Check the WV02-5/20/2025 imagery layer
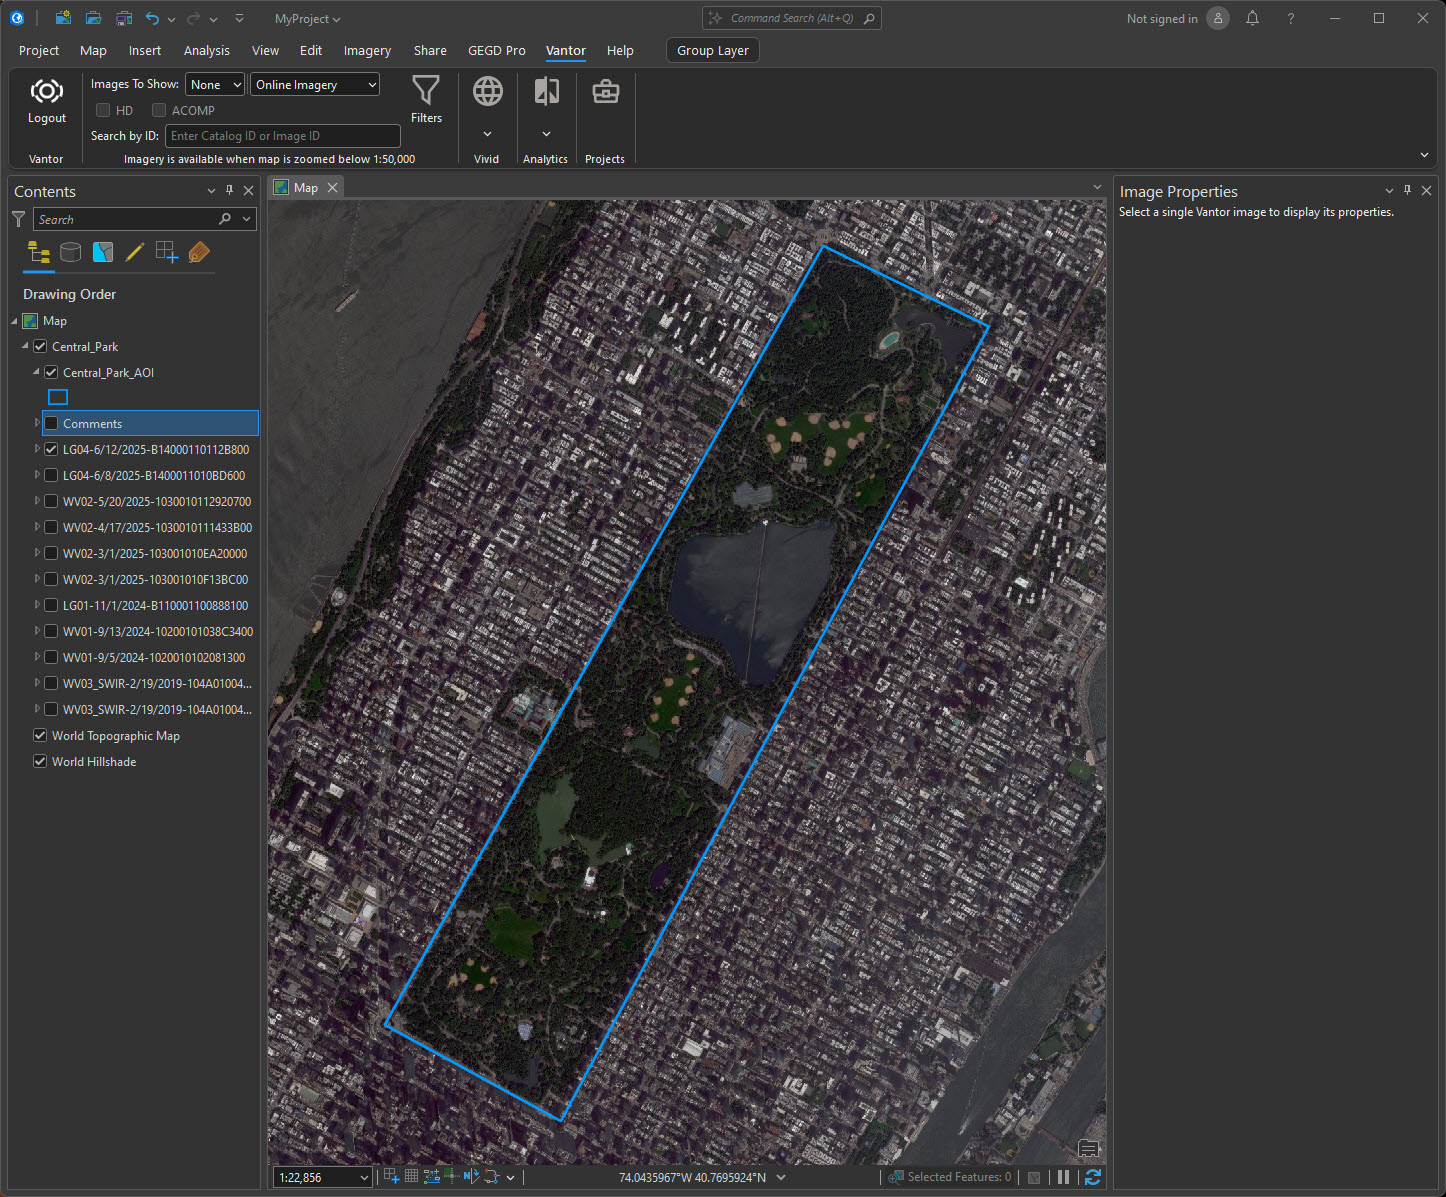 pyautogui.click(x=51, y=501)
